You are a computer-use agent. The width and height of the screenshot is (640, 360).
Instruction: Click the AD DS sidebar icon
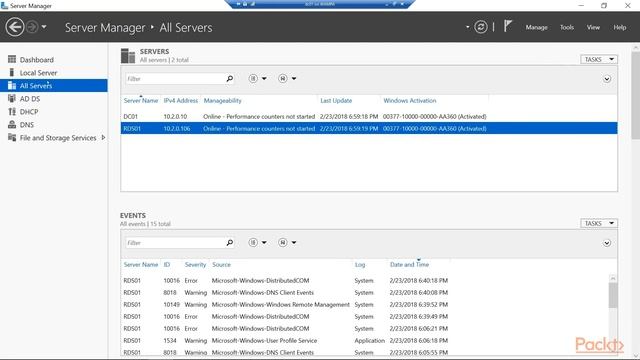click(12, 98)
